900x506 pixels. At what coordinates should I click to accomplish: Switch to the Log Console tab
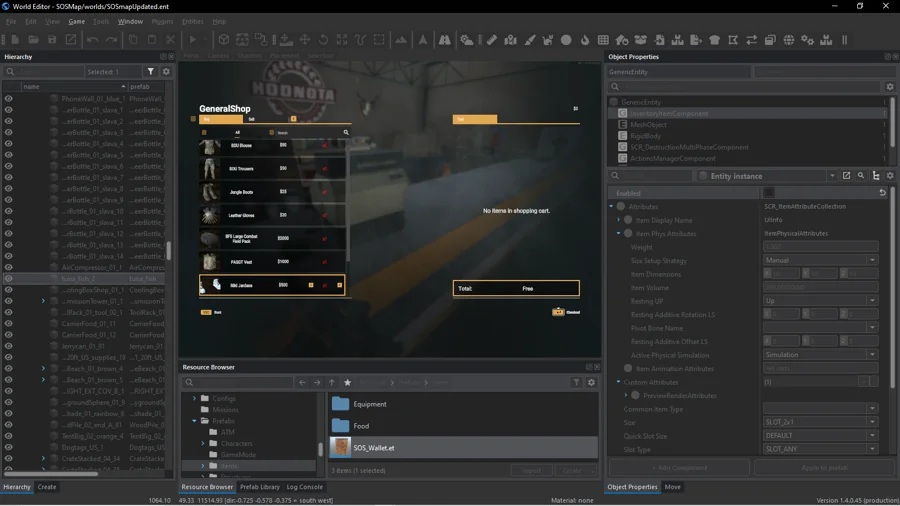[305, 486]
